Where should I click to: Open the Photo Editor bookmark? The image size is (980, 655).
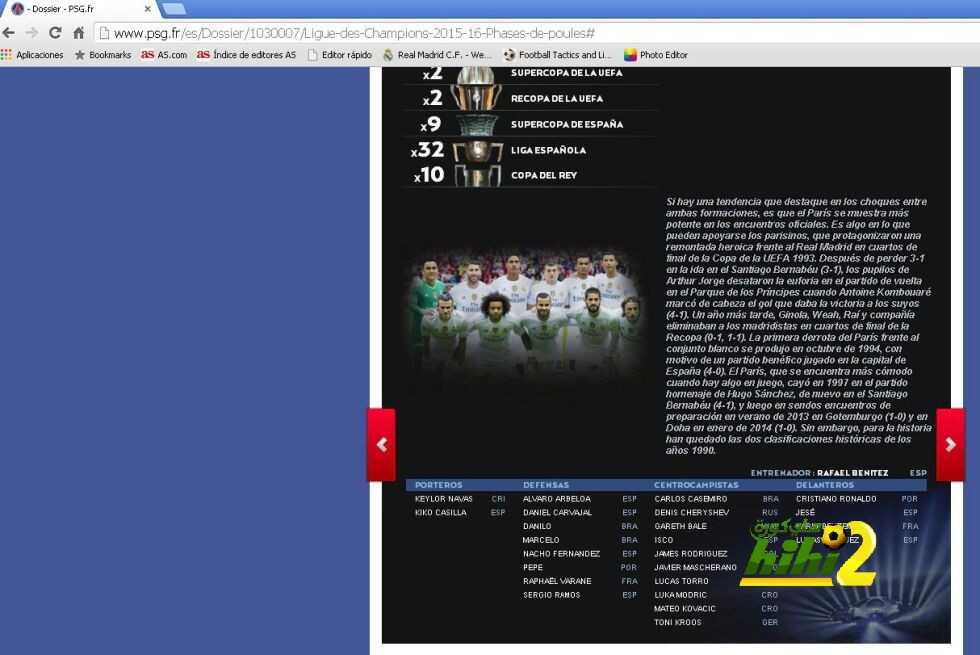coord(656,55)
